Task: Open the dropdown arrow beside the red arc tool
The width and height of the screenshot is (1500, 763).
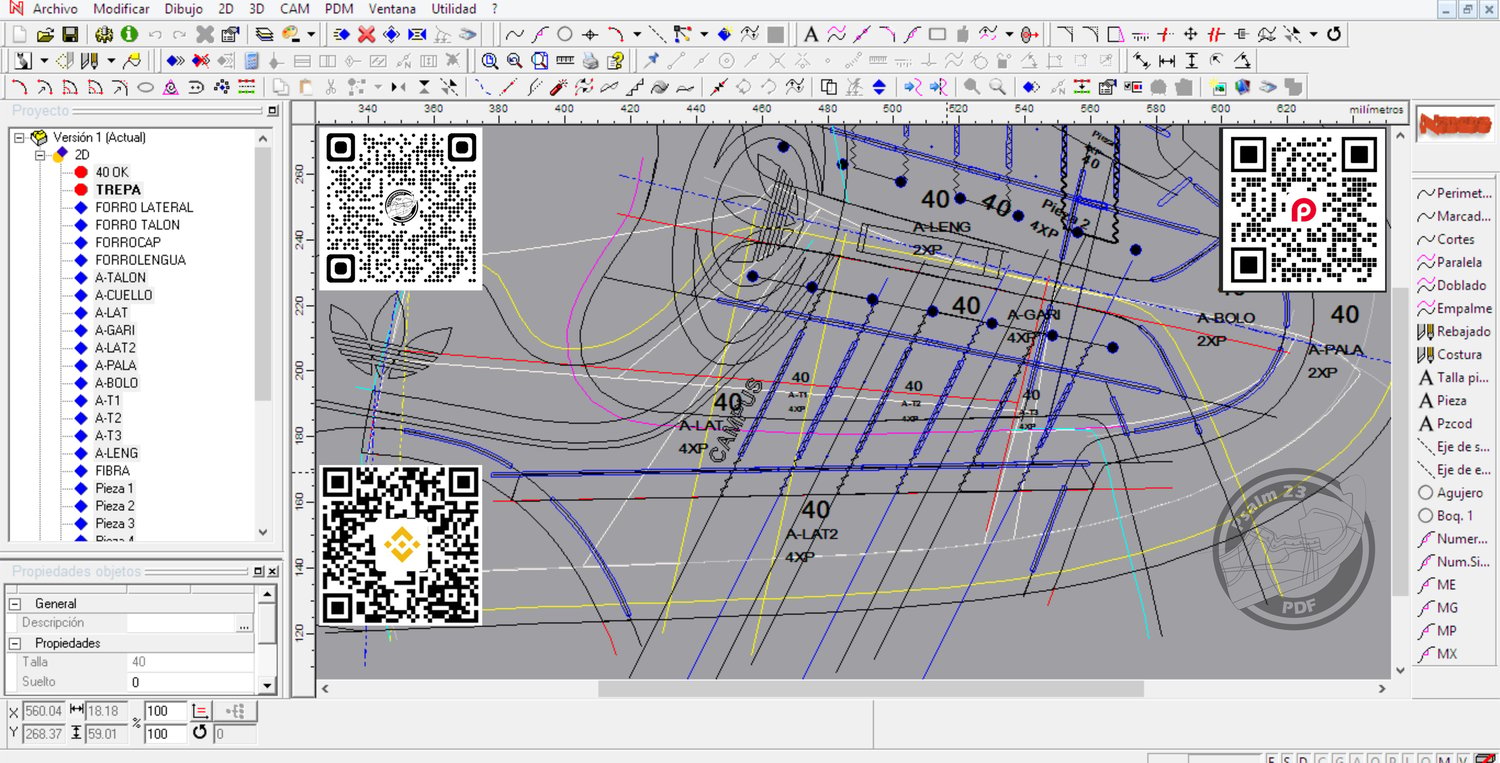Action: [x=635, y=34]
